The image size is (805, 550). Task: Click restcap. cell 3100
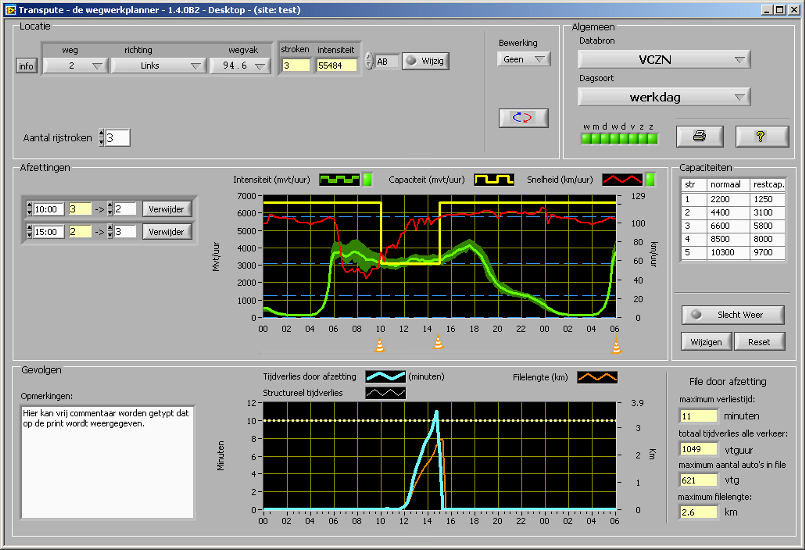tap(767, 213)
